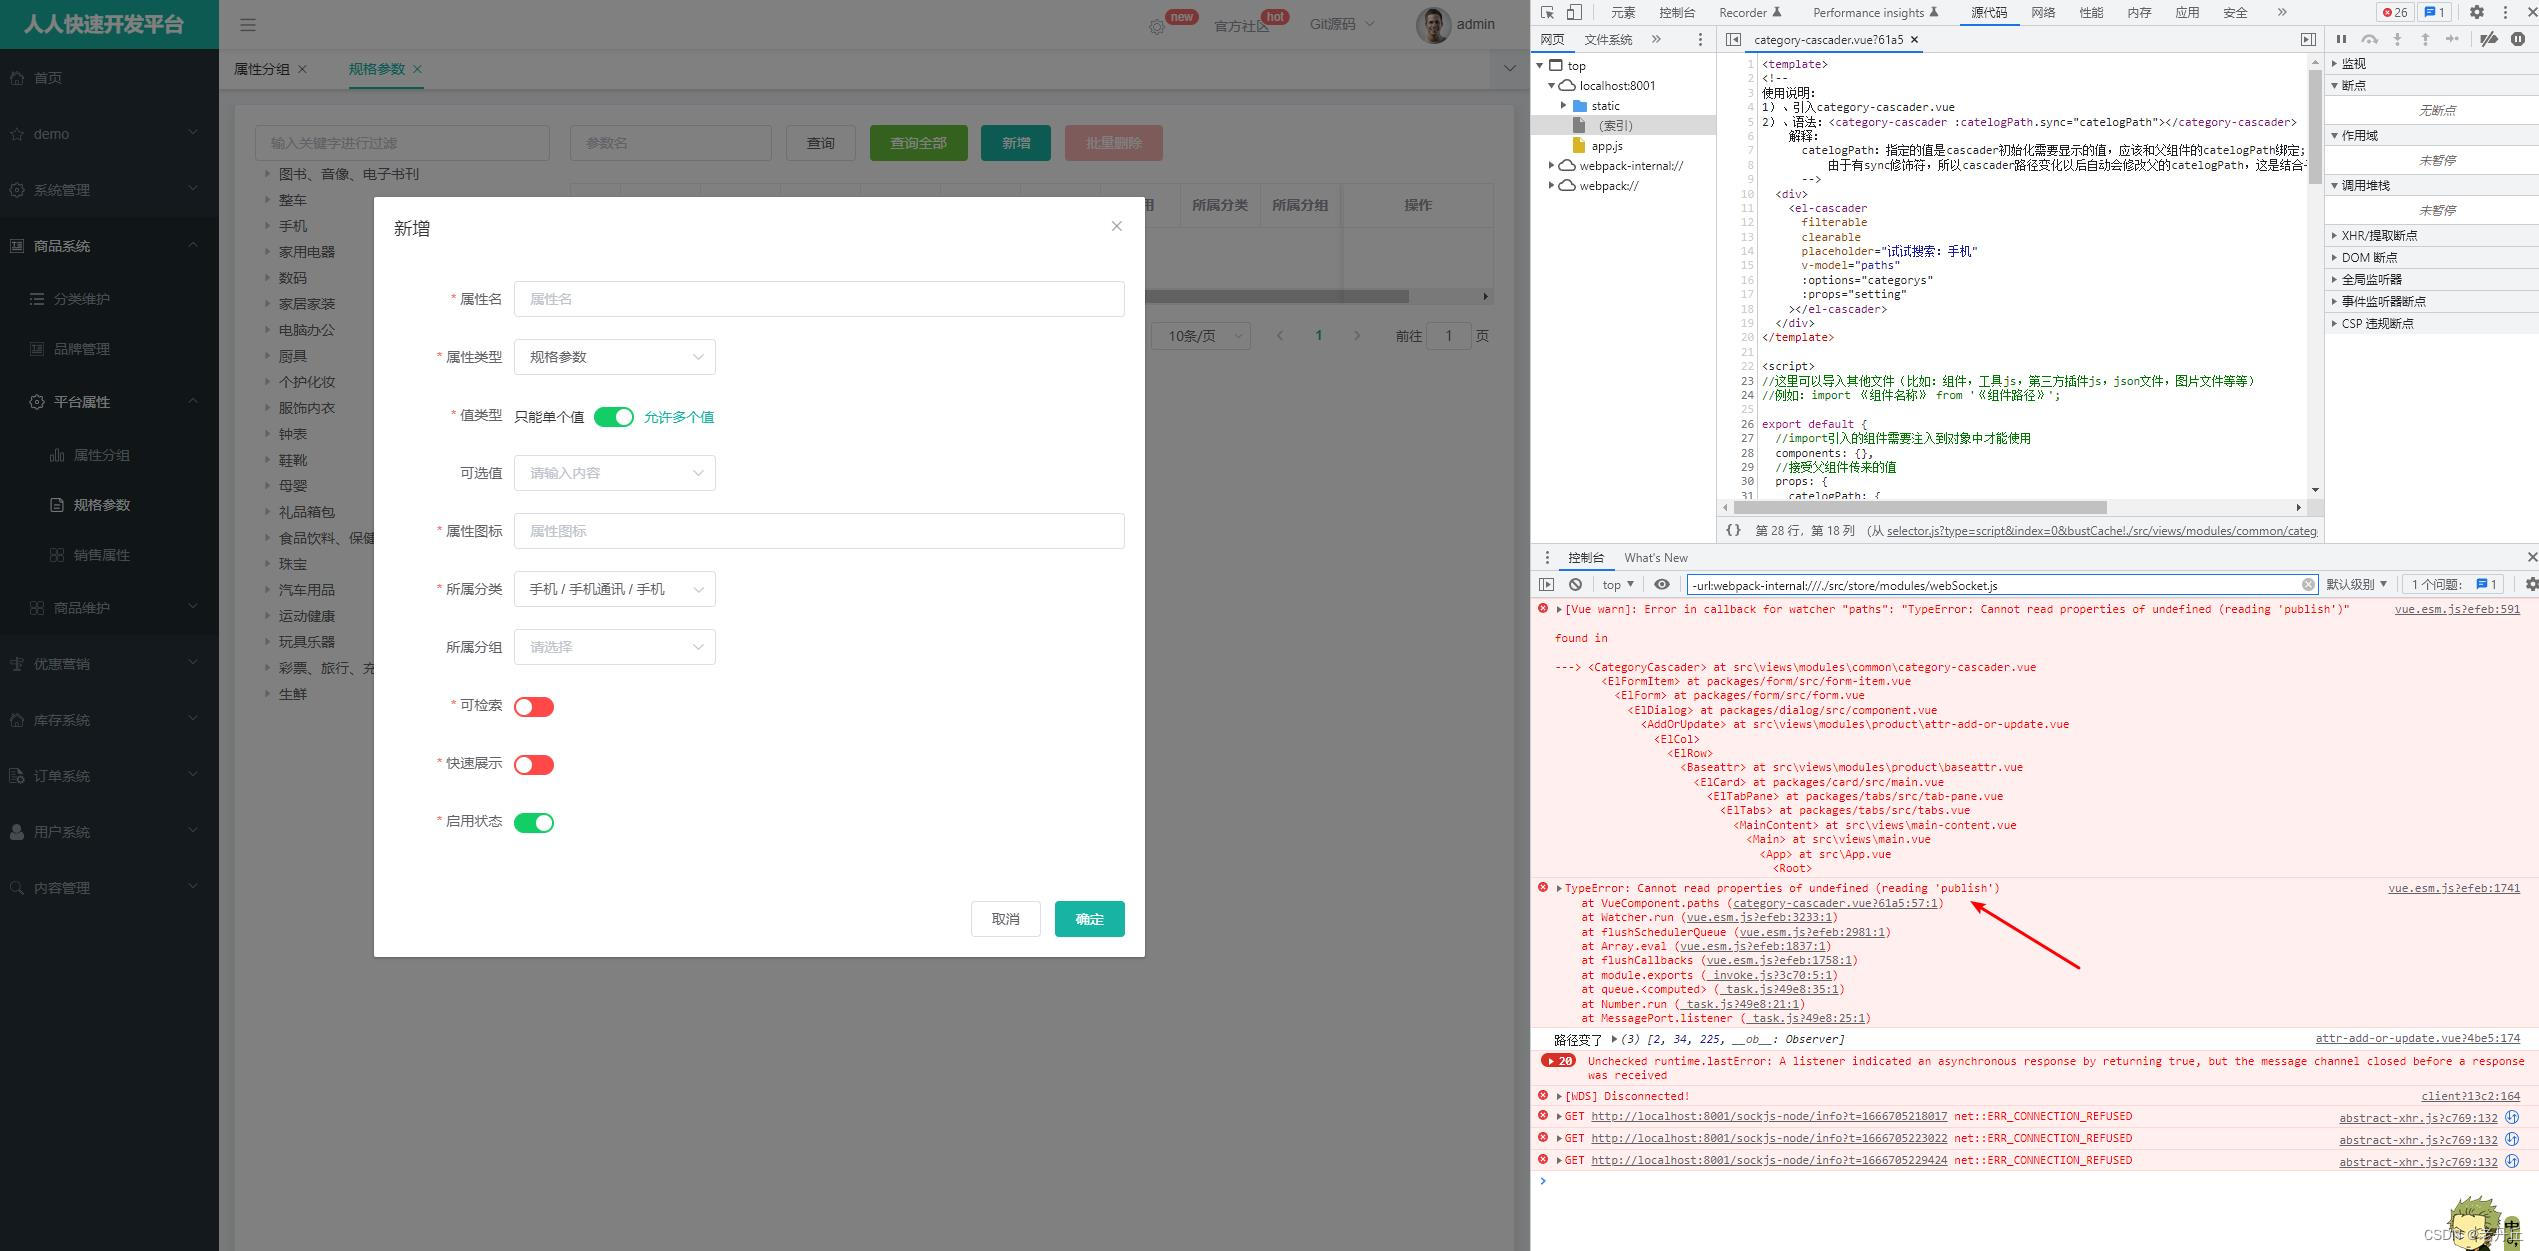This screenshot has width=2539, height=1251.
Task: Click the 确定 confirm button
Action: pos(1087,919)
